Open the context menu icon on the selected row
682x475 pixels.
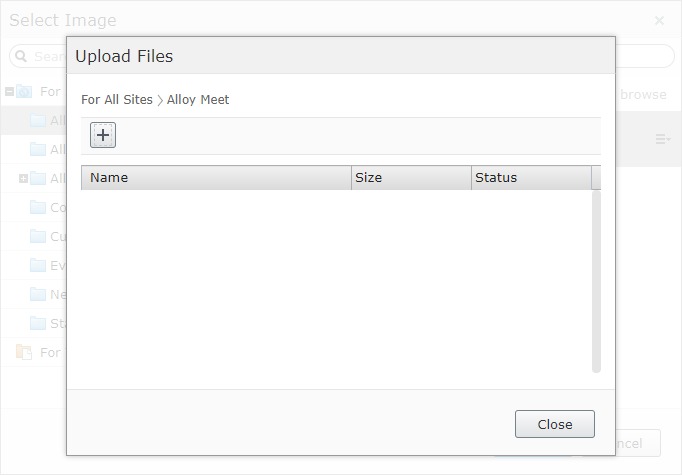tap(662, 139)
